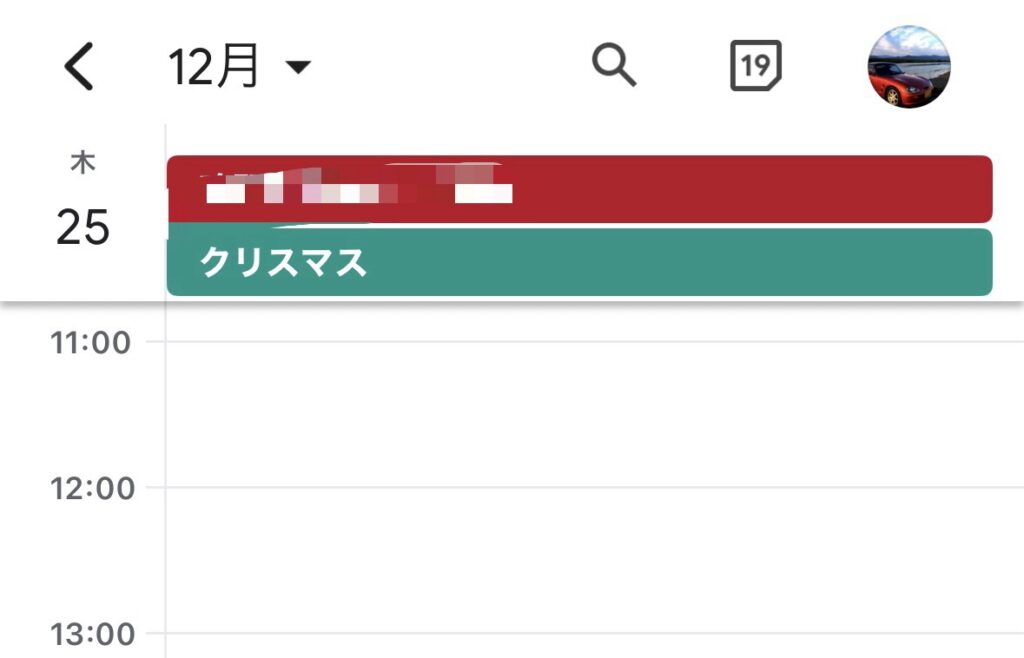Create an event in the 11:00 slot
Image resolution: width=1024 pixels, height=658 pixels.
[594, 414]
